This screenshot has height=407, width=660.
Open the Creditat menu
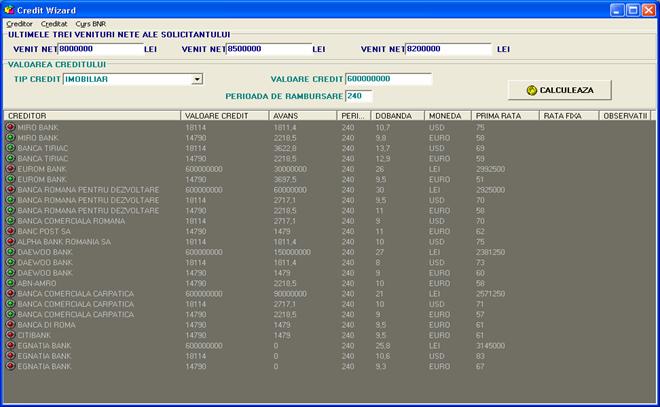click(54, 24)
